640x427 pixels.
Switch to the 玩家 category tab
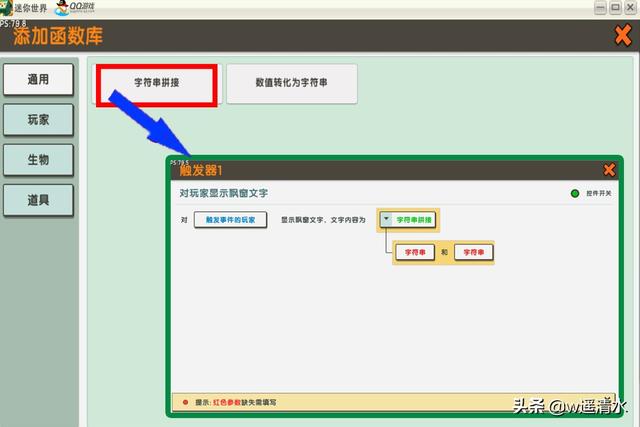pyautogui.click(x=38, y=120)
